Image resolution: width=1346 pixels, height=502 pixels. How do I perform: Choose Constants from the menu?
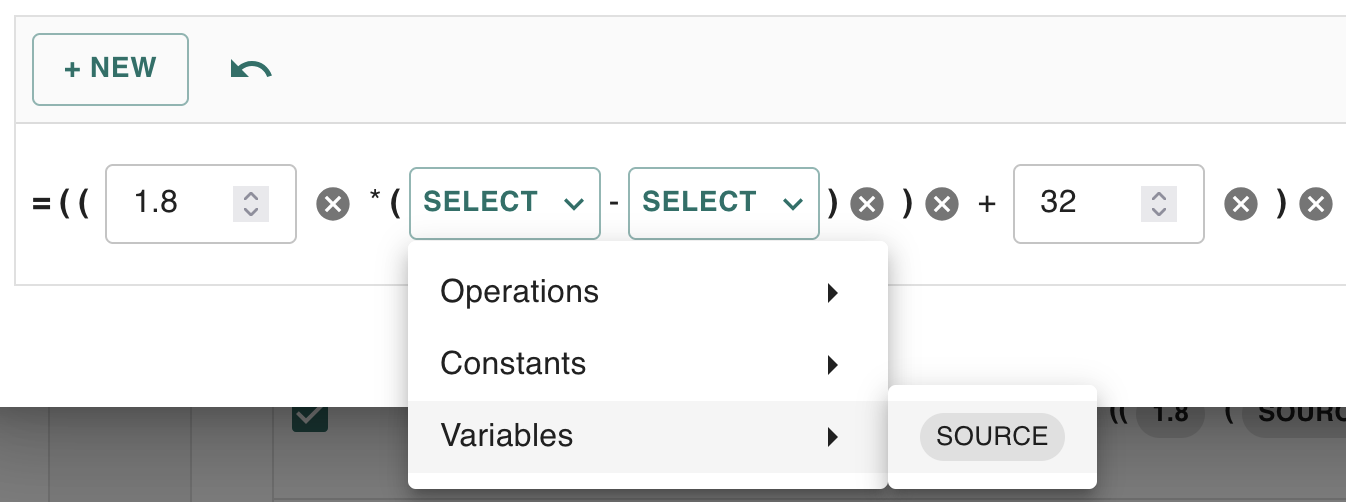tap(513, 363)
